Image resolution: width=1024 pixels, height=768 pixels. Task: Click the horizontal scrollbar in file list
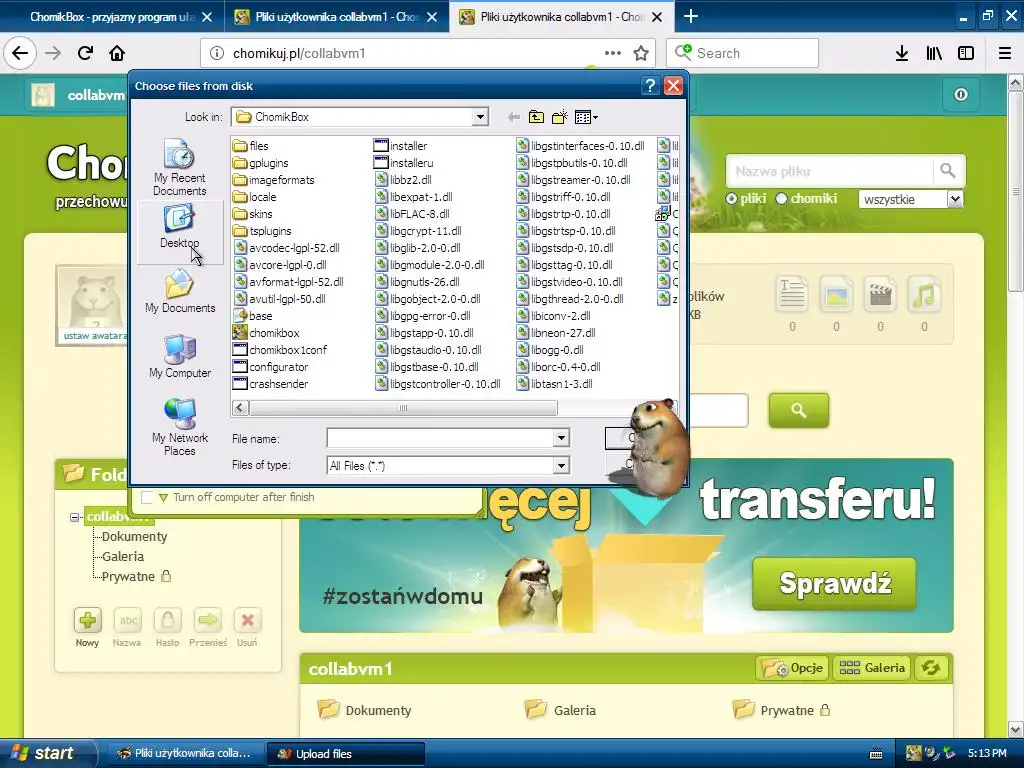coord(403,408)
